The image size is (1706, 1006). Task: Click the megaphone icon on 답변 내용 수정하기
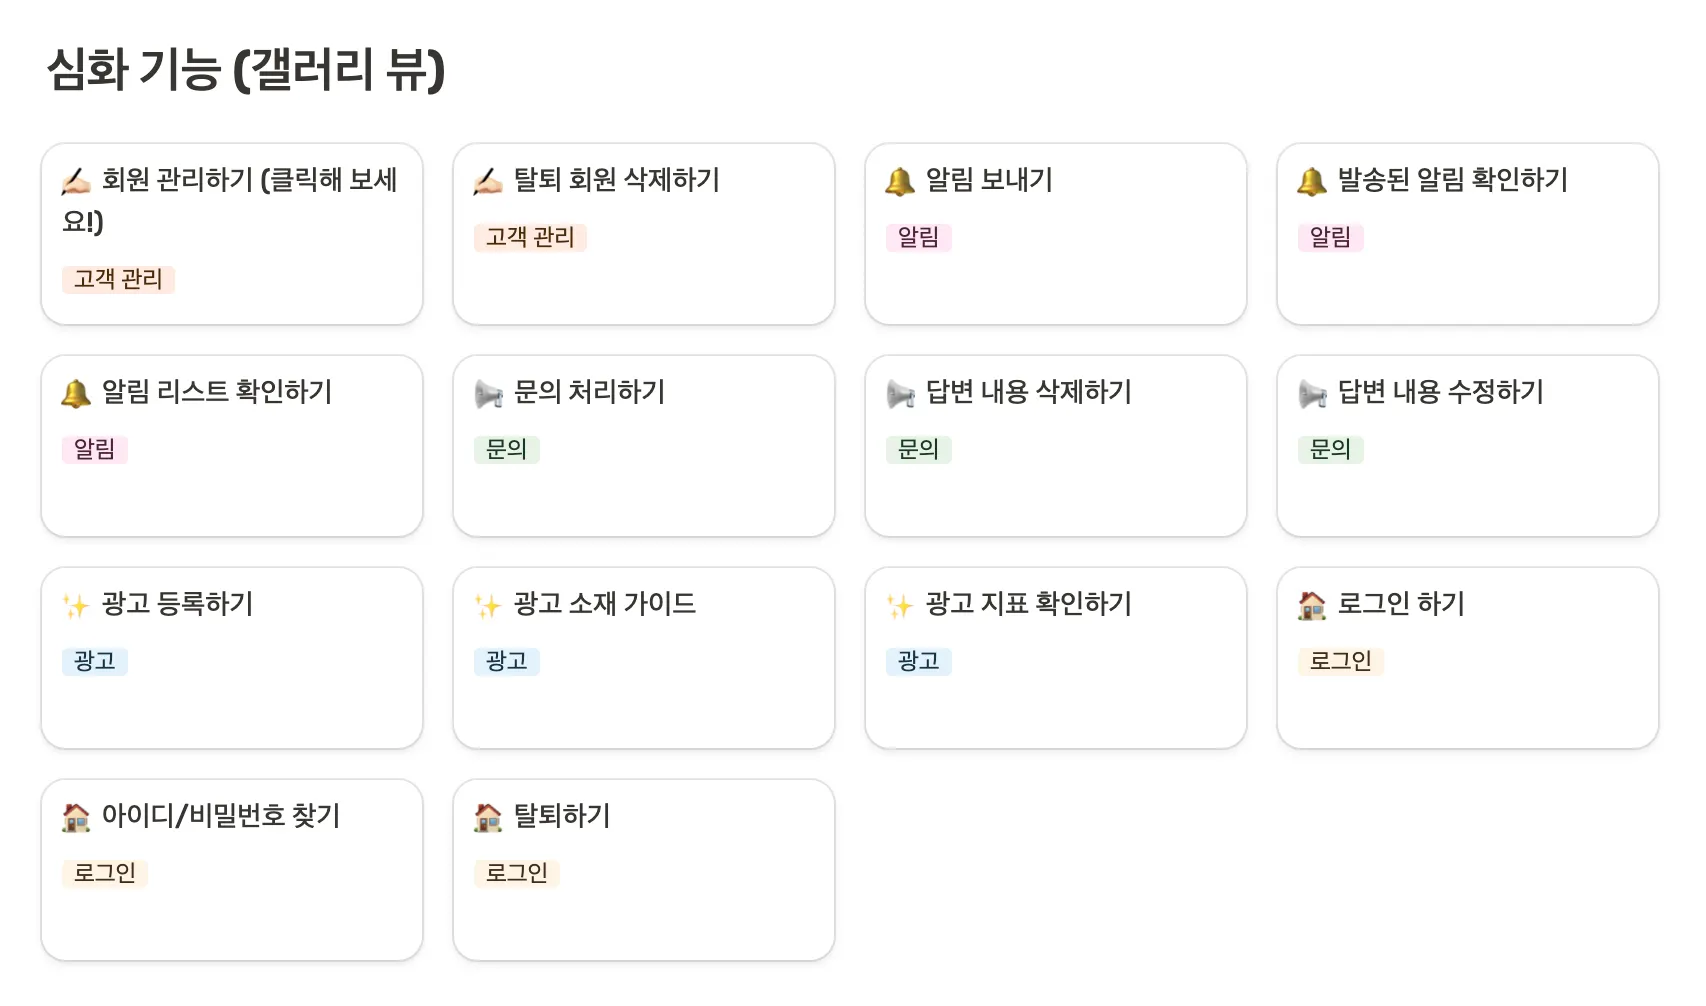1312,393
